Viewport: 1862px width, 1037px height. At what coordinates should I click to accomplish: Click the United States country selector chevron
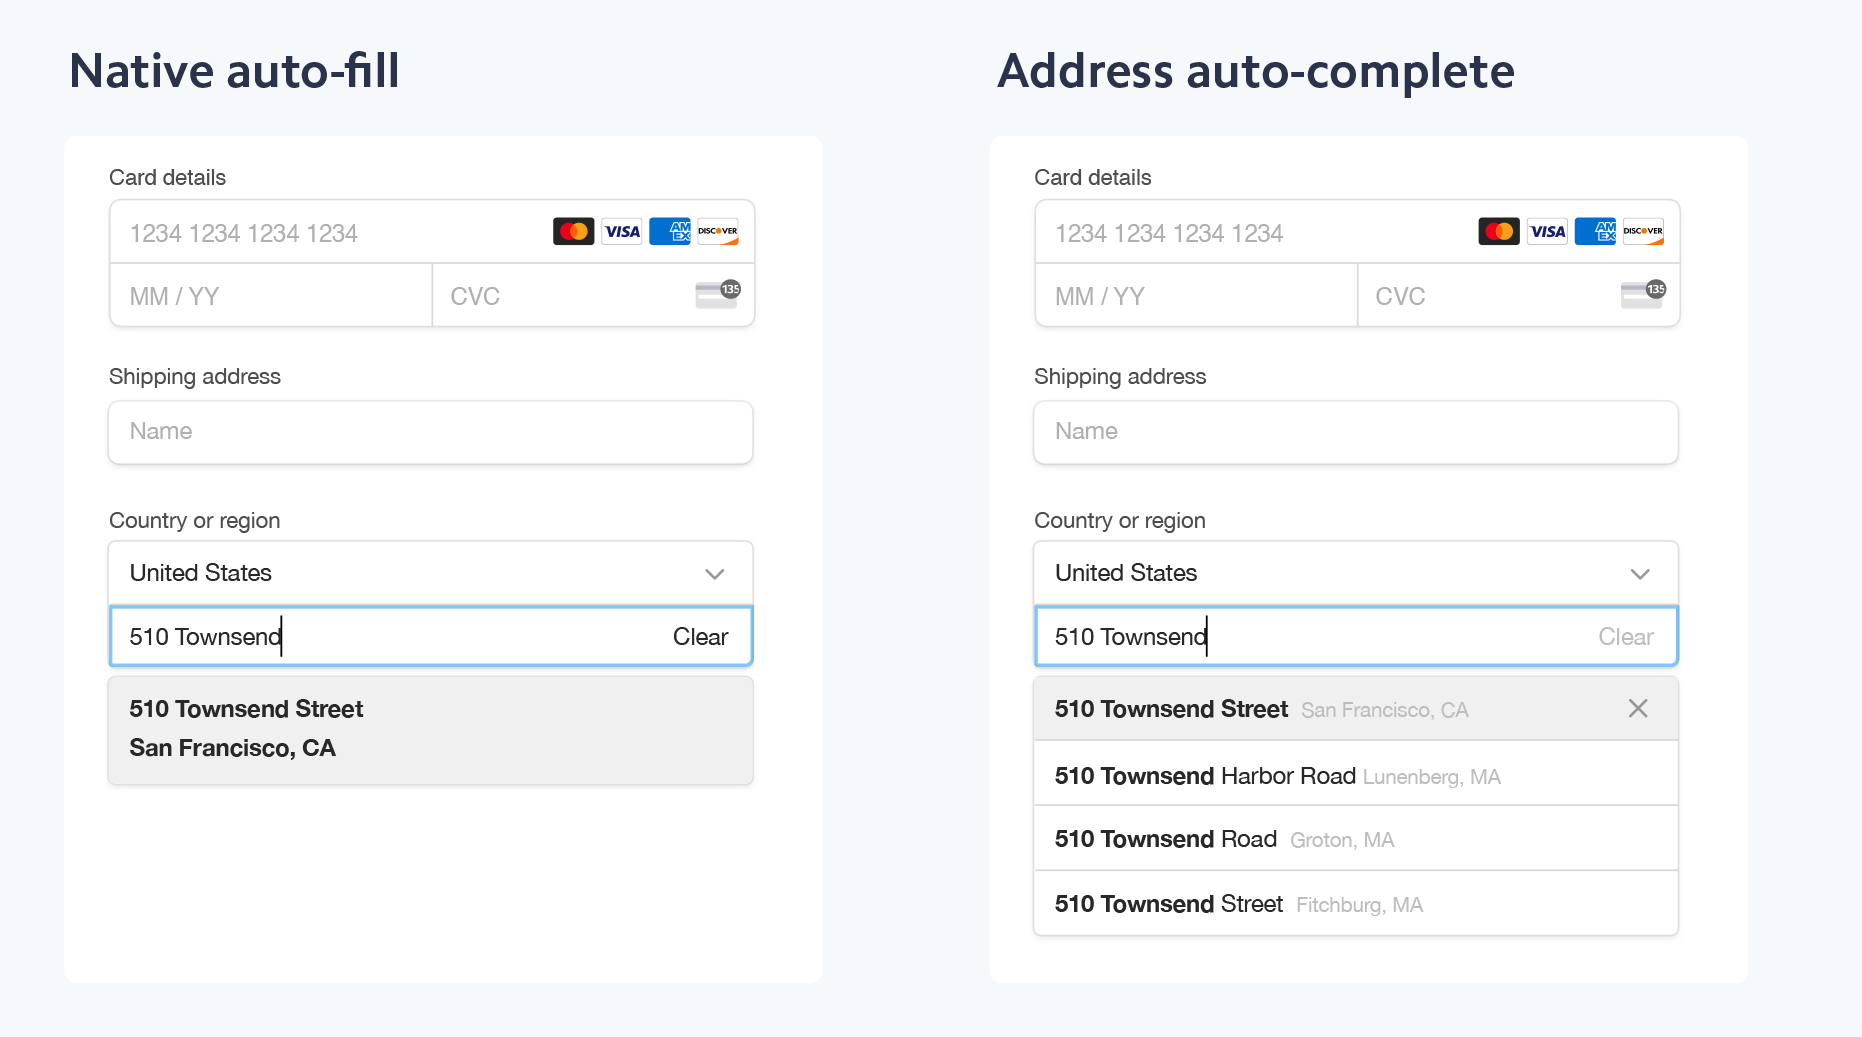714,573
